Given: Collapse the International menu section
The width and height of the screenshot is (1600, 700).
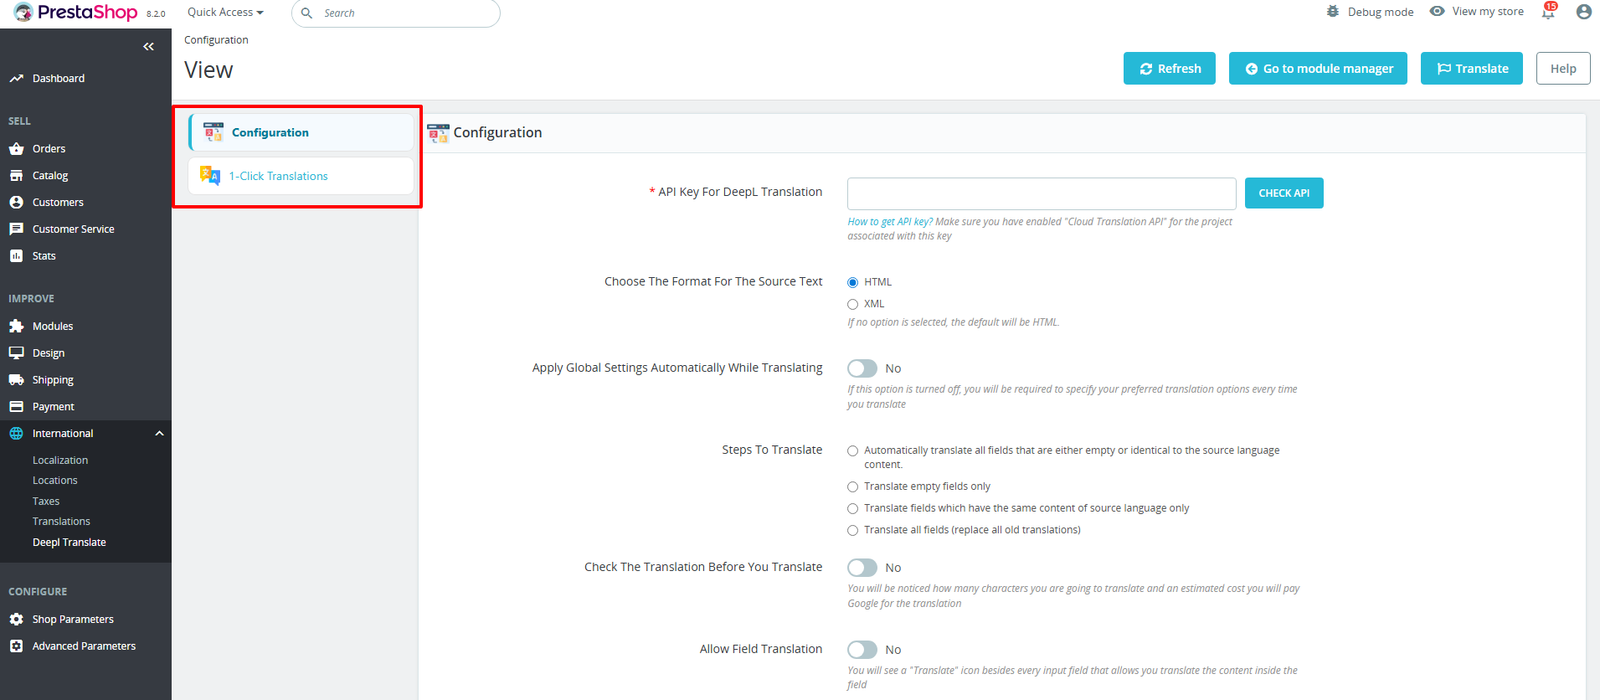Looking at the screenshot, I should 159,434.
